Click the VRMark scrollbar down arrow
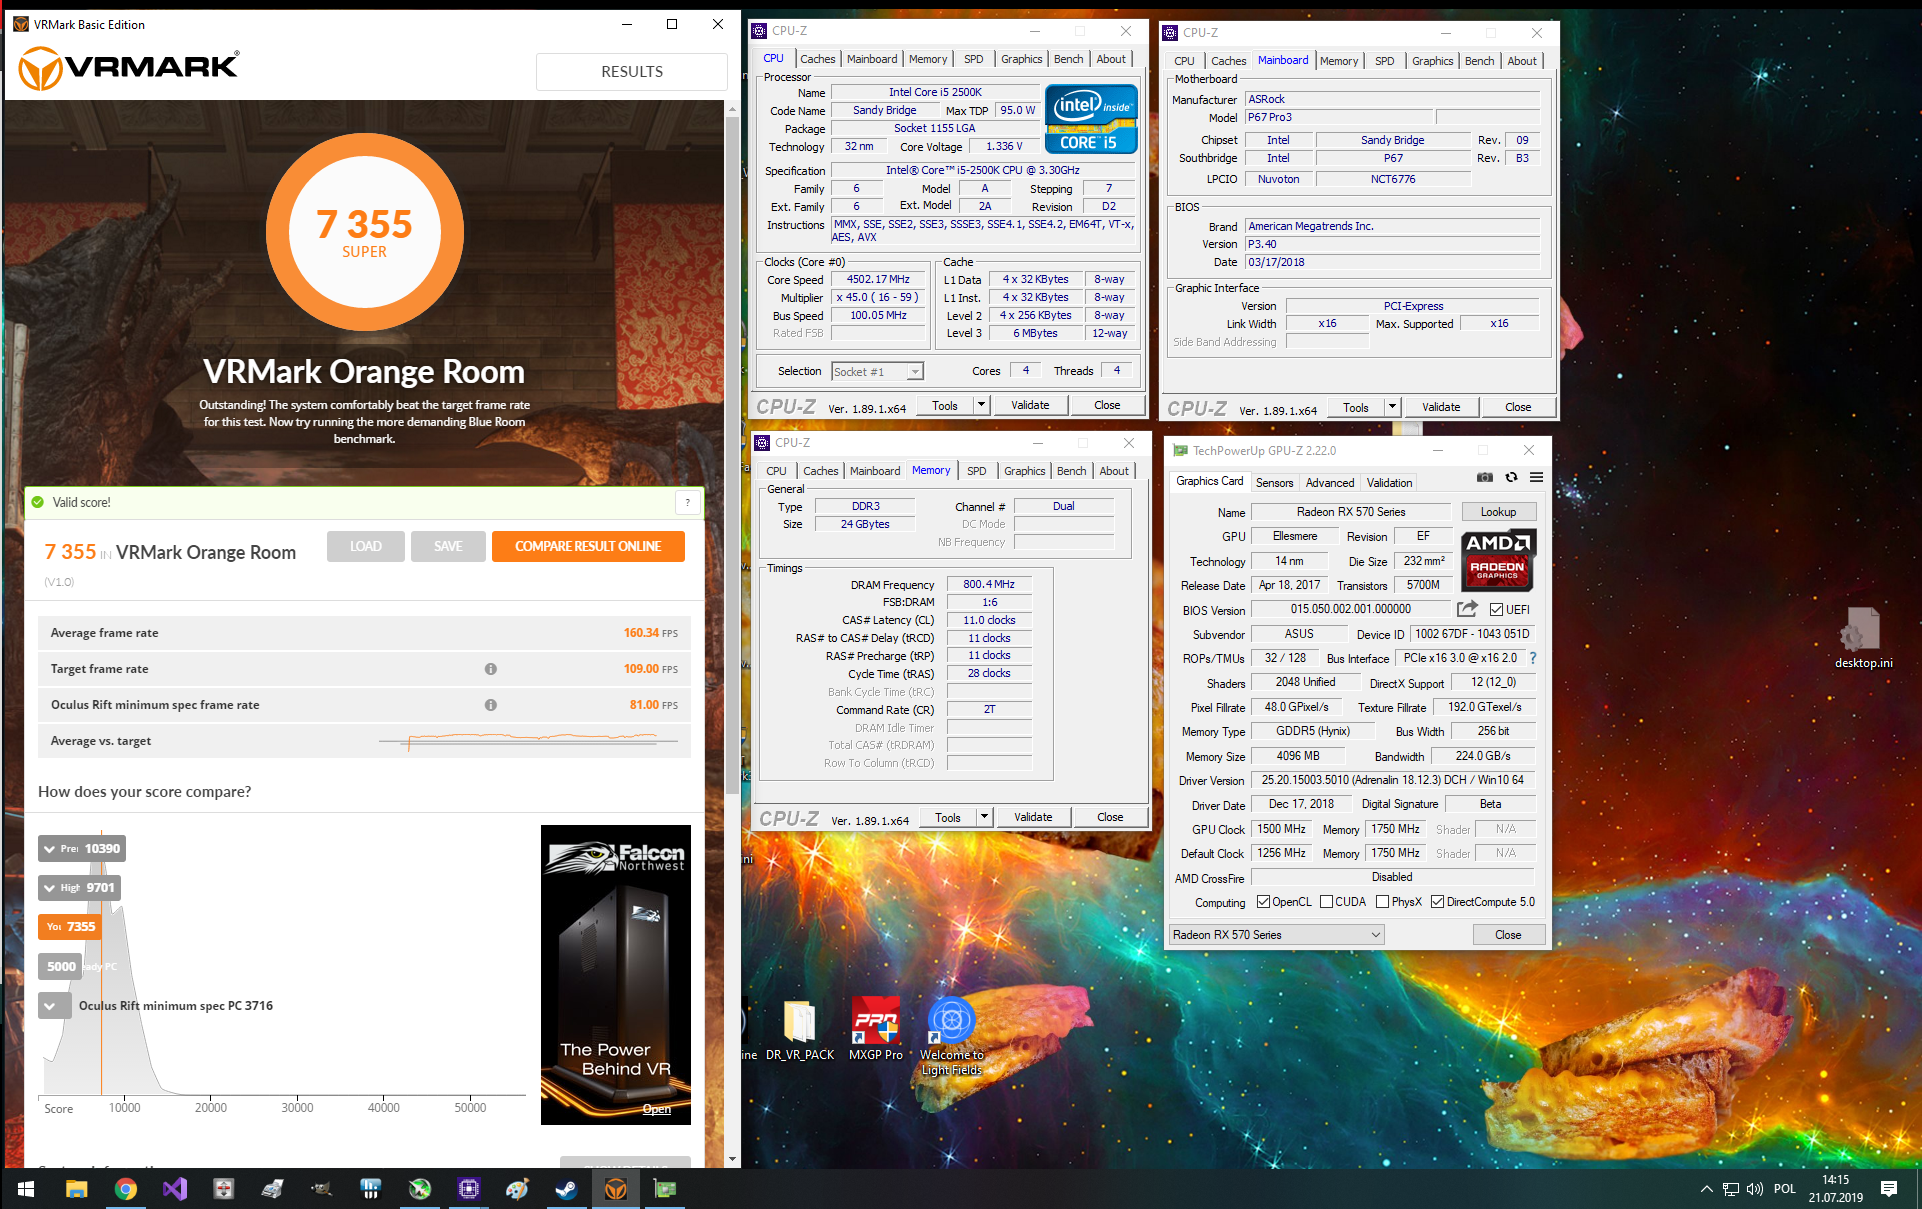 [x=733, y=1159]
